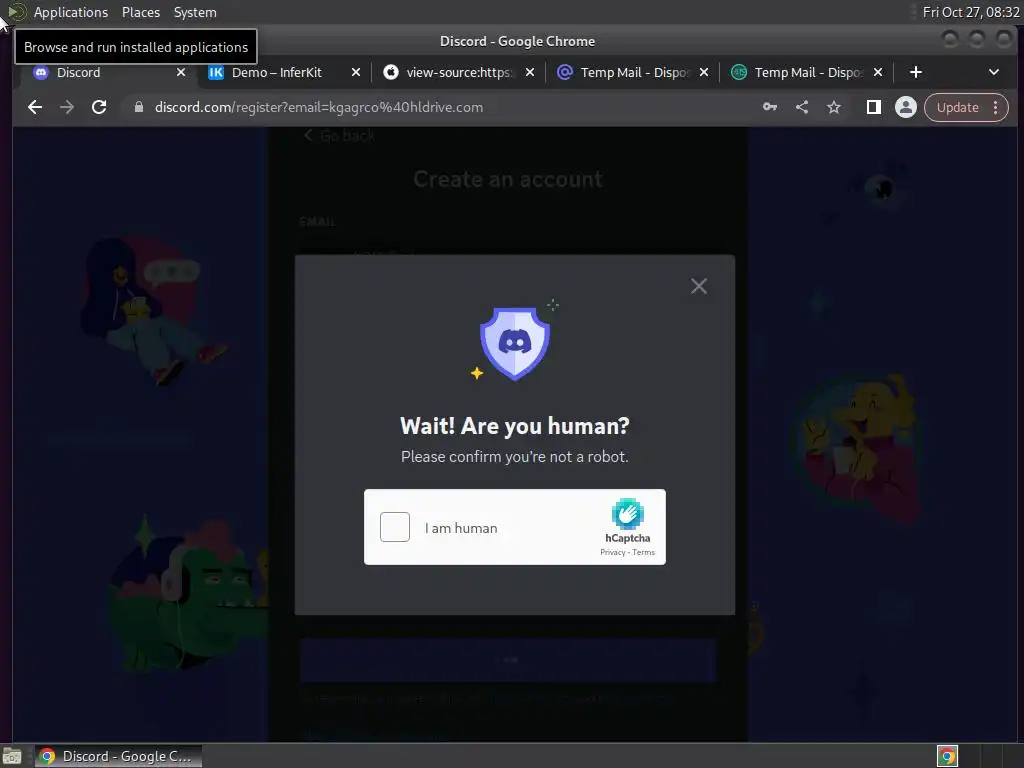Reload the Discord page
This screenshot has width=1024, height=768.
coord(99,107)
